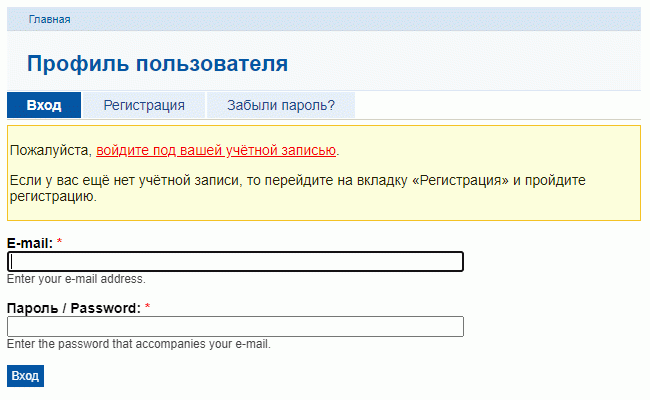Click the sentence about not having an account
Screen dimensions: 650x400
pos(298,188)
